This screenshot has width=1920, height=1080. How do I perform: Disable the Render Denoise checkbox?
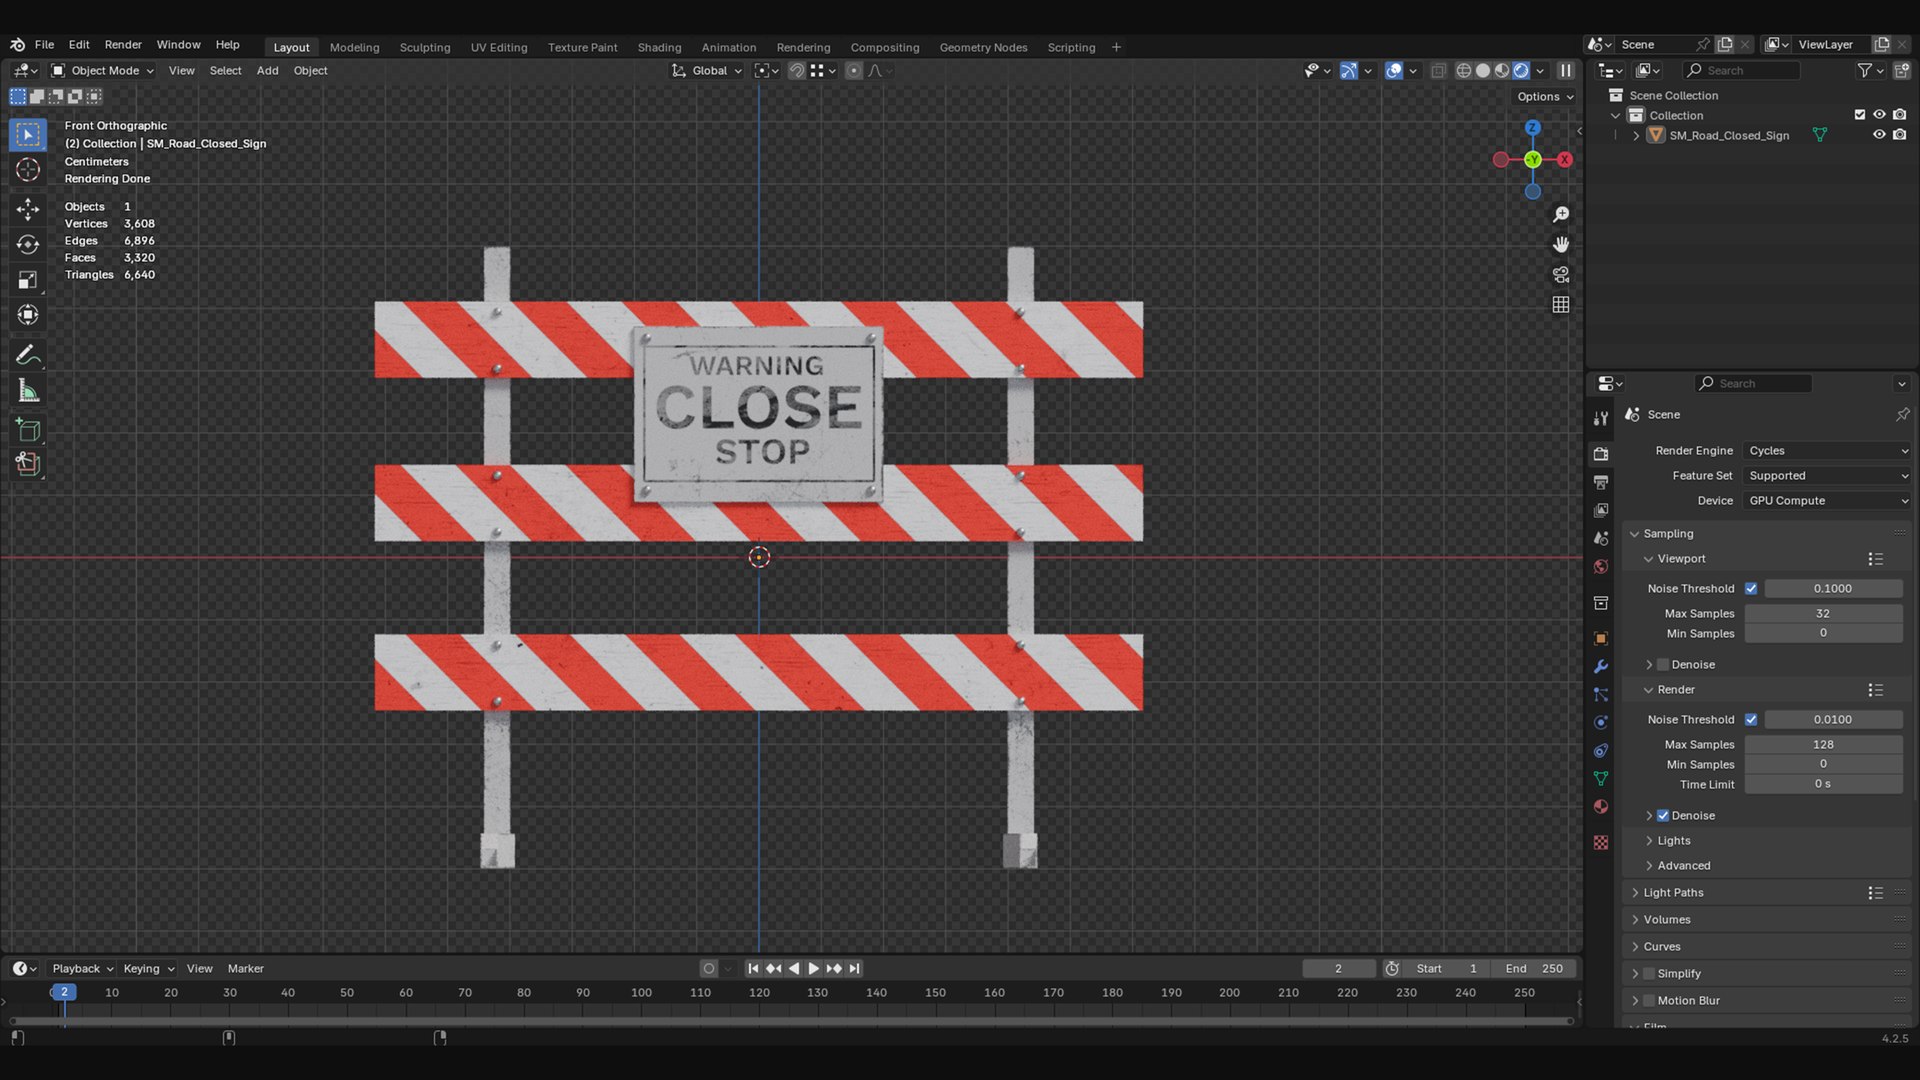click(1663, 816)
